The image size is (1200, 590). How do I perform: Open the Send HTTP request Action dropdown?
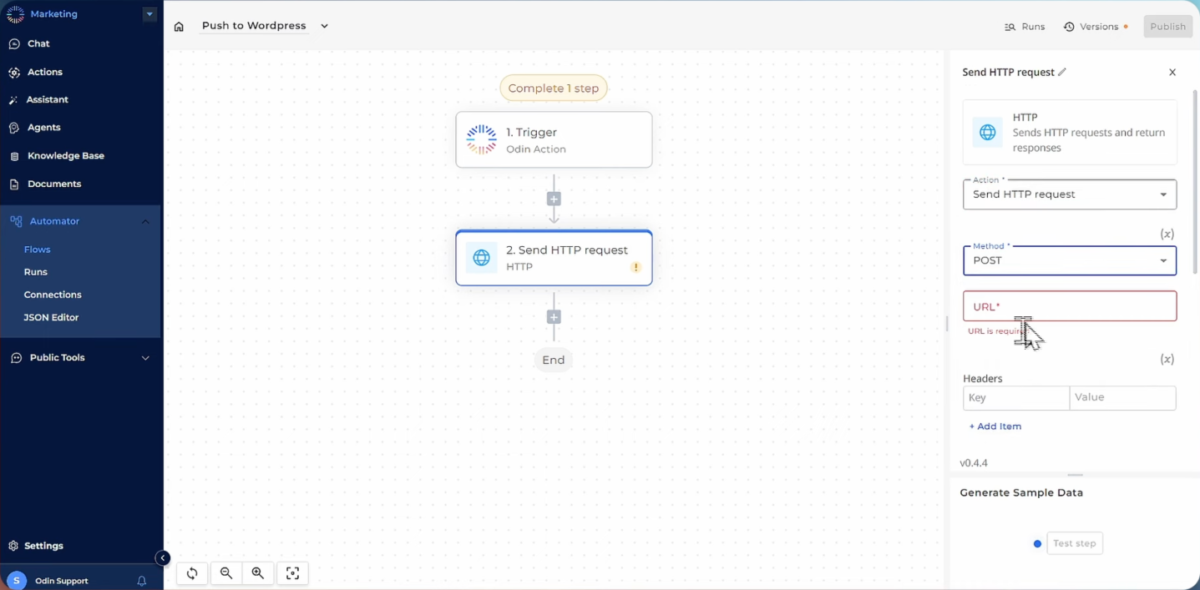(x=1069, y=194)
